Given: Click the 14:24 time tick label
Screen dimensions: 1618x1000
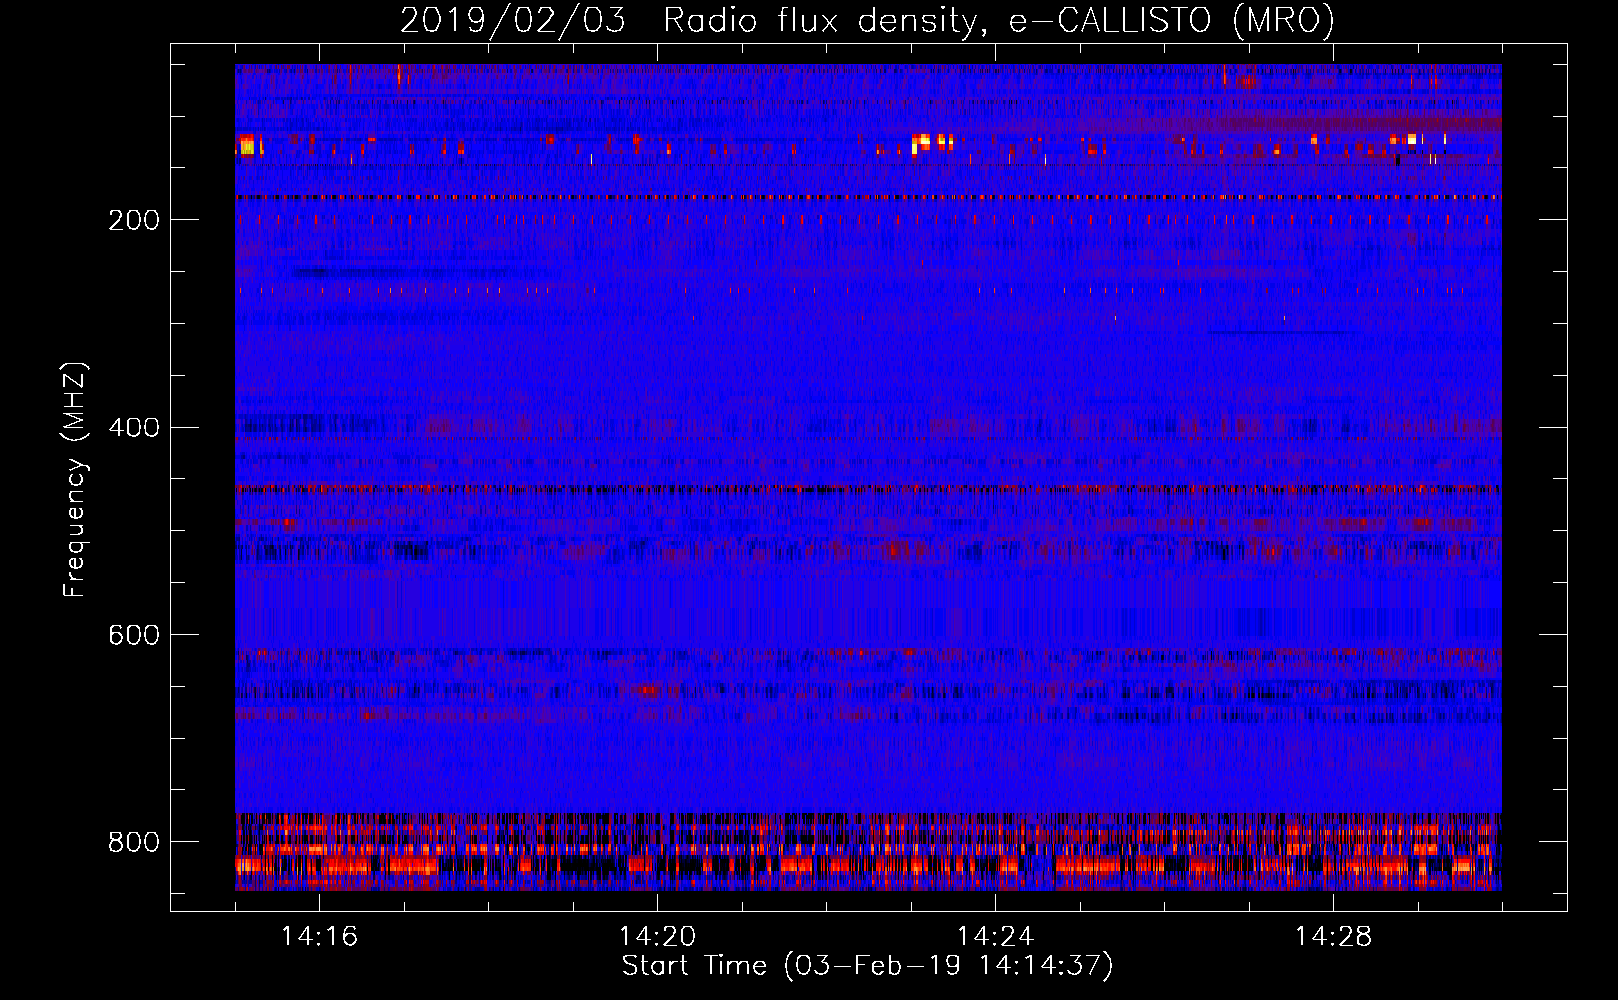Looking at the screenshot, I should pos(995,937).
